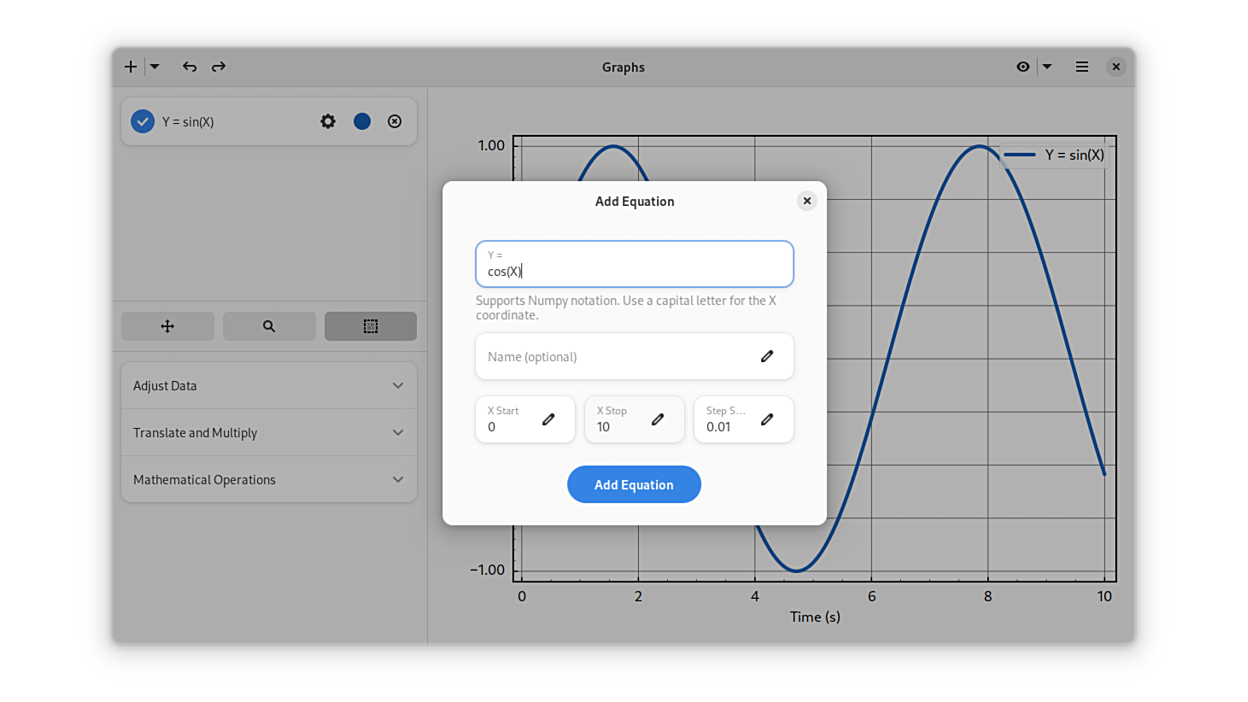Click into the Y = equation field

point(634,264)
